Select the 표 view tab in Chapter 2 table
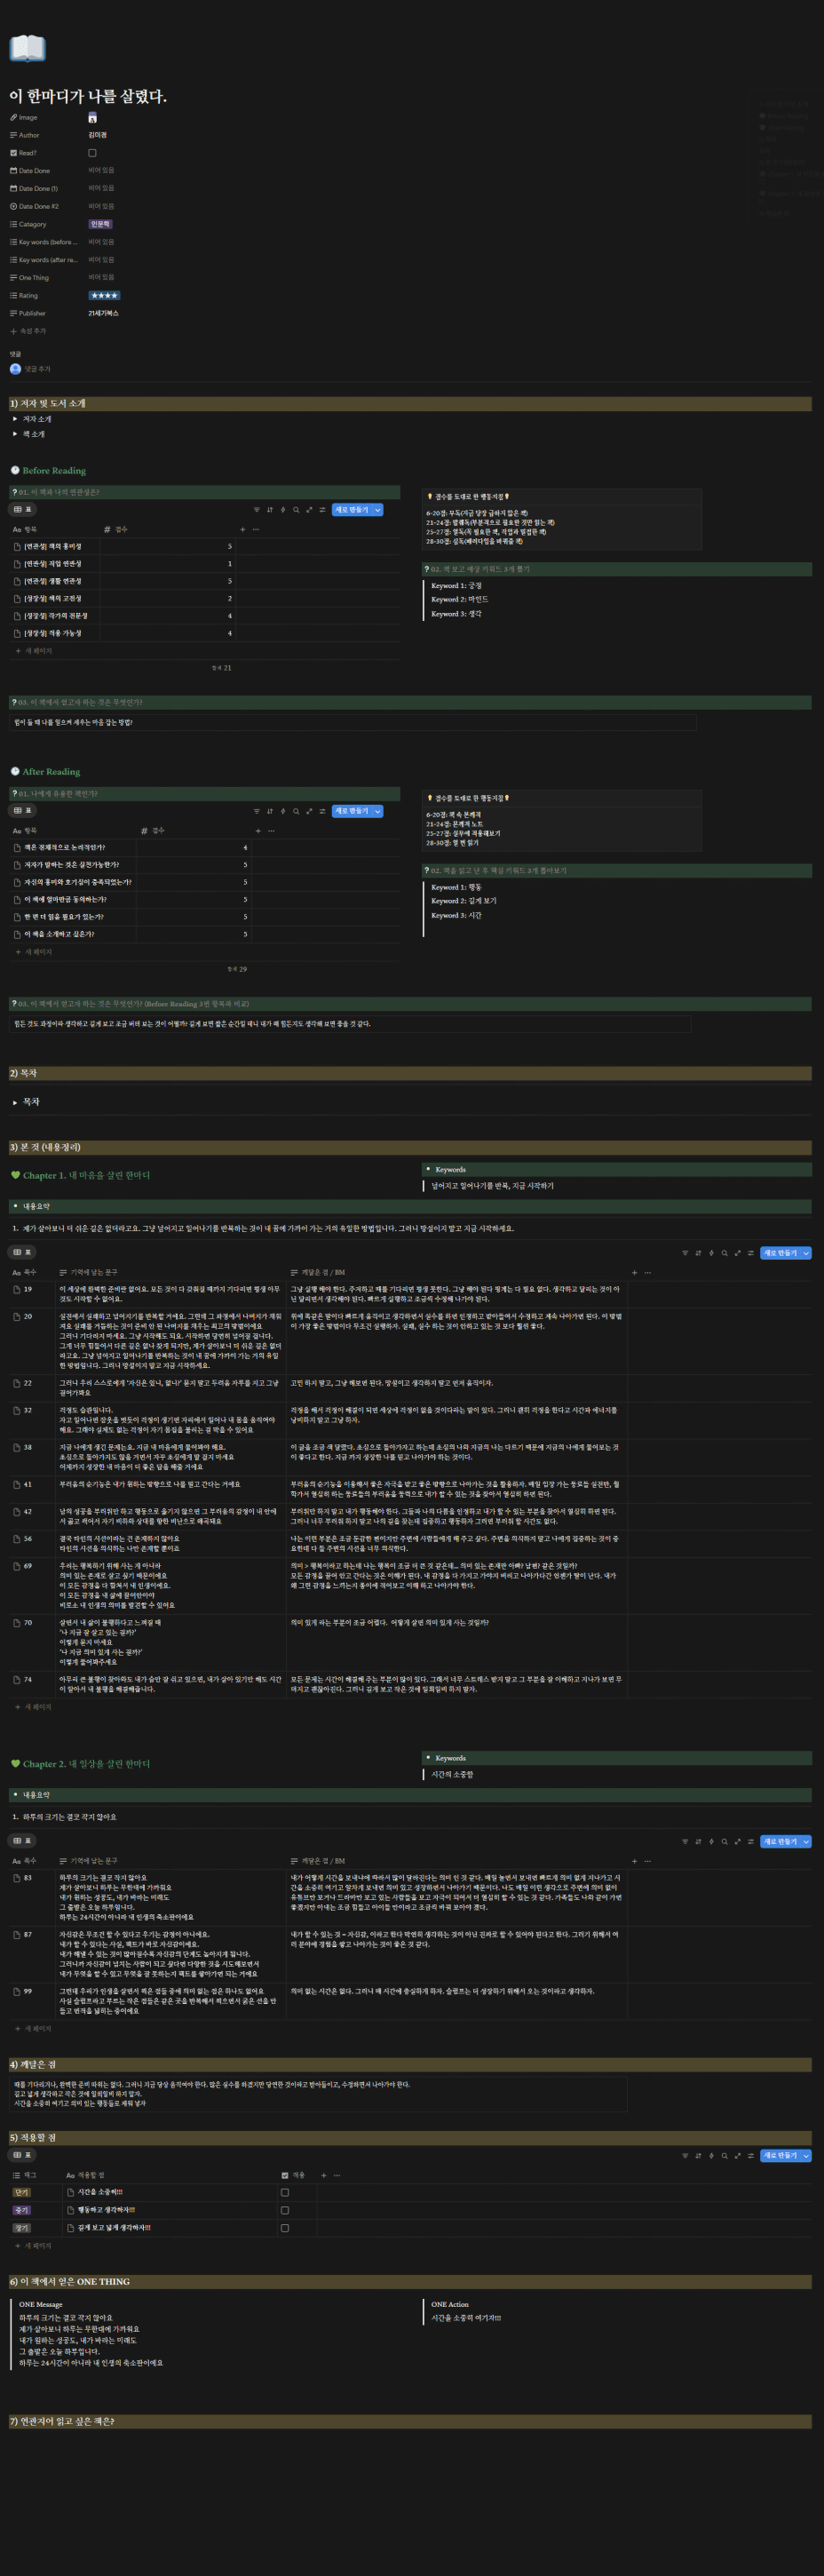The image size is (824, 2576). coord(23,1841)
